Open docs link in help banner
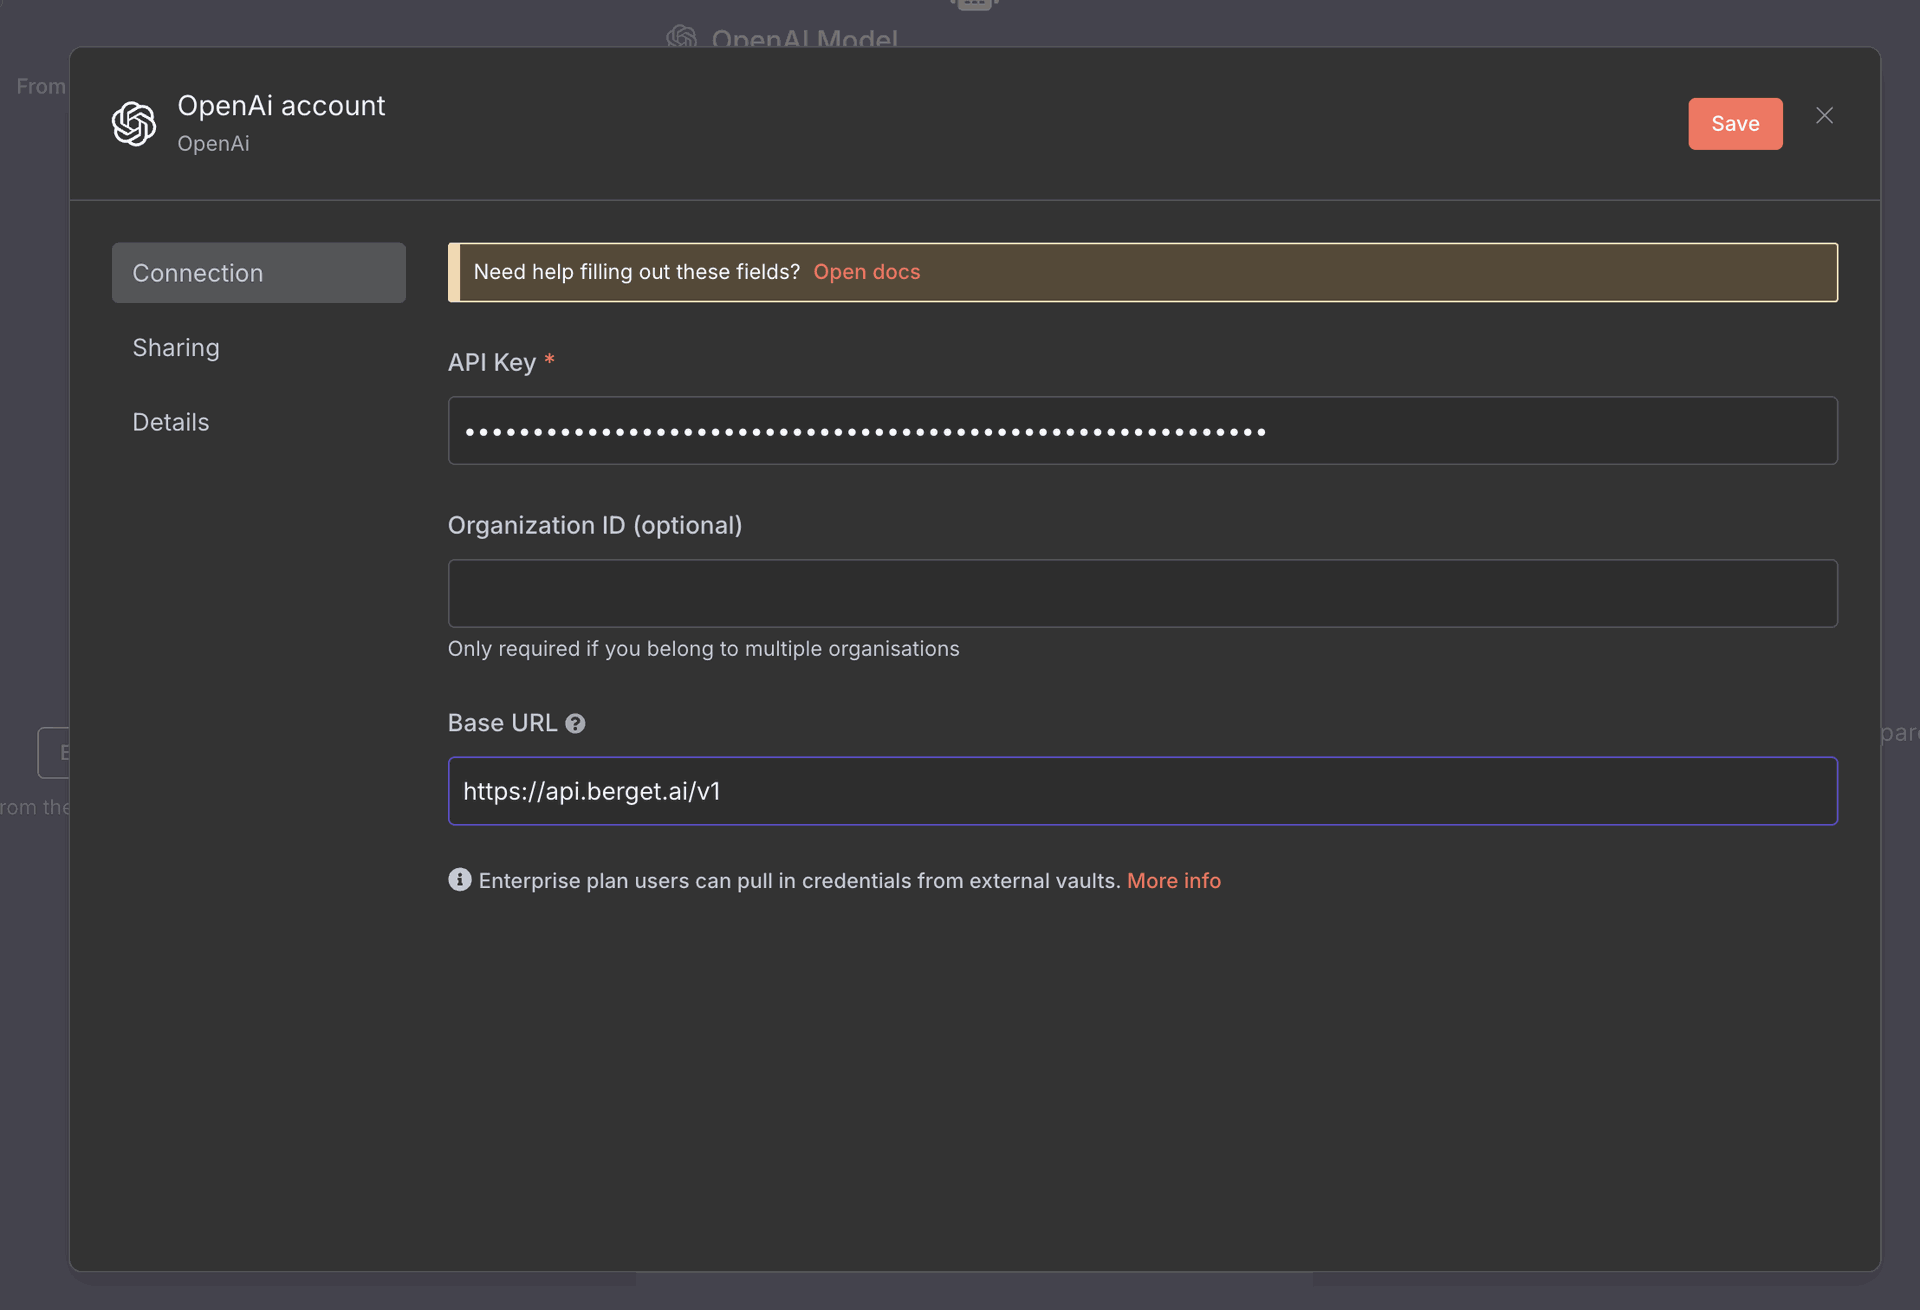This screenshot has height=1310, width=1920. coord(866,272)
